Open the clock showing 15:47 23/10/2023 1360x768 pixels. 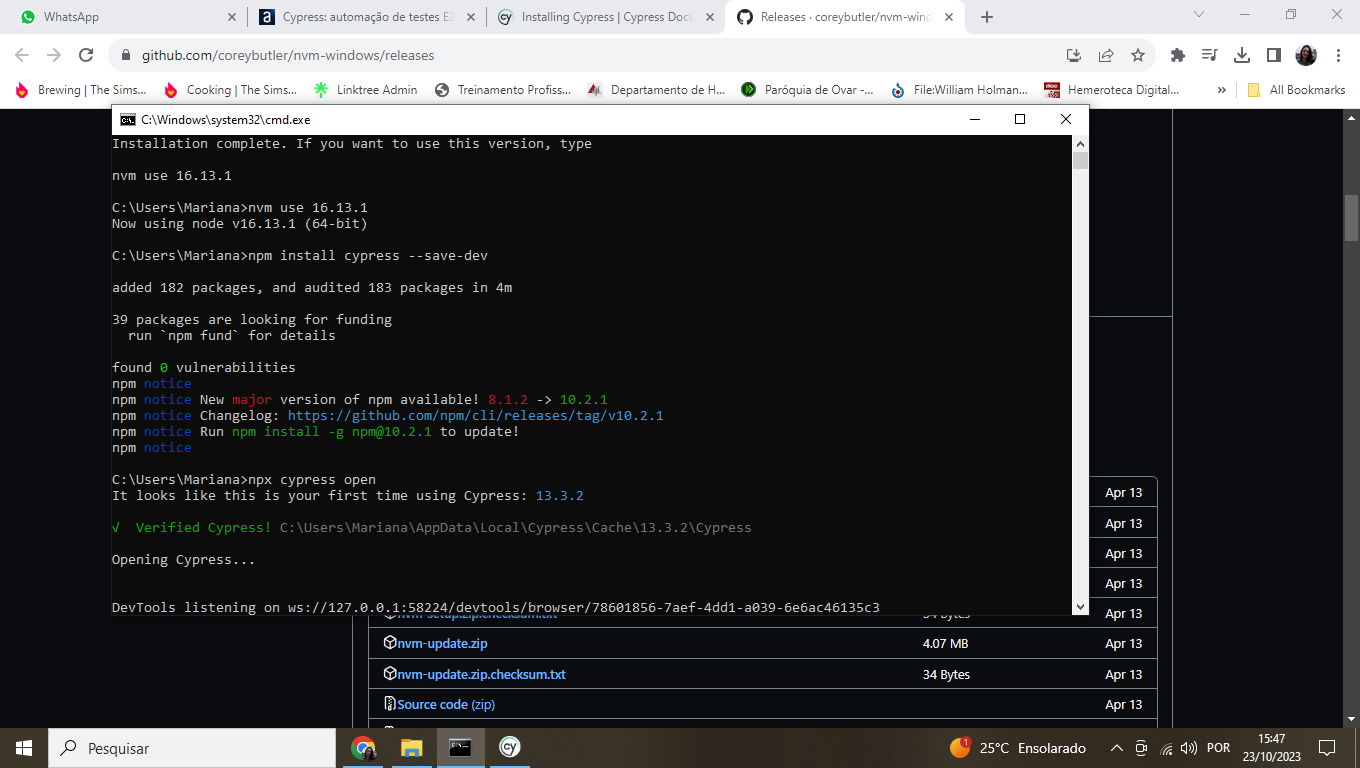1271,748
